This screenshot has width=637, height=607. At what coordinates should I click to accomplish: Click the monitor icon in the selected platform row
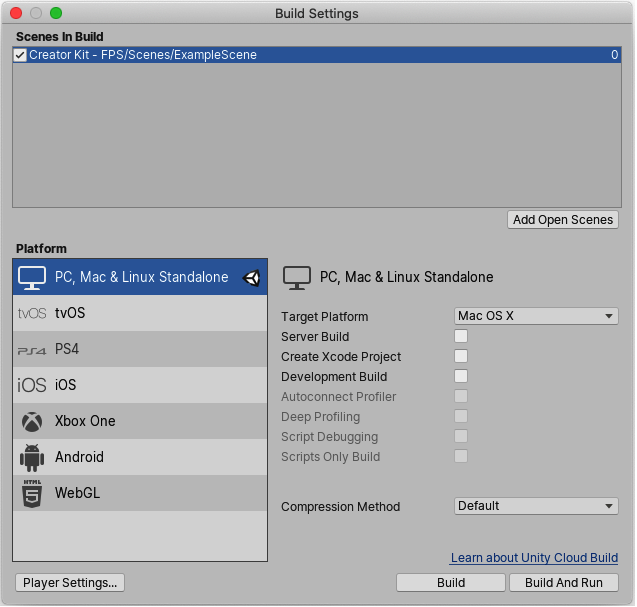point(32,278)
